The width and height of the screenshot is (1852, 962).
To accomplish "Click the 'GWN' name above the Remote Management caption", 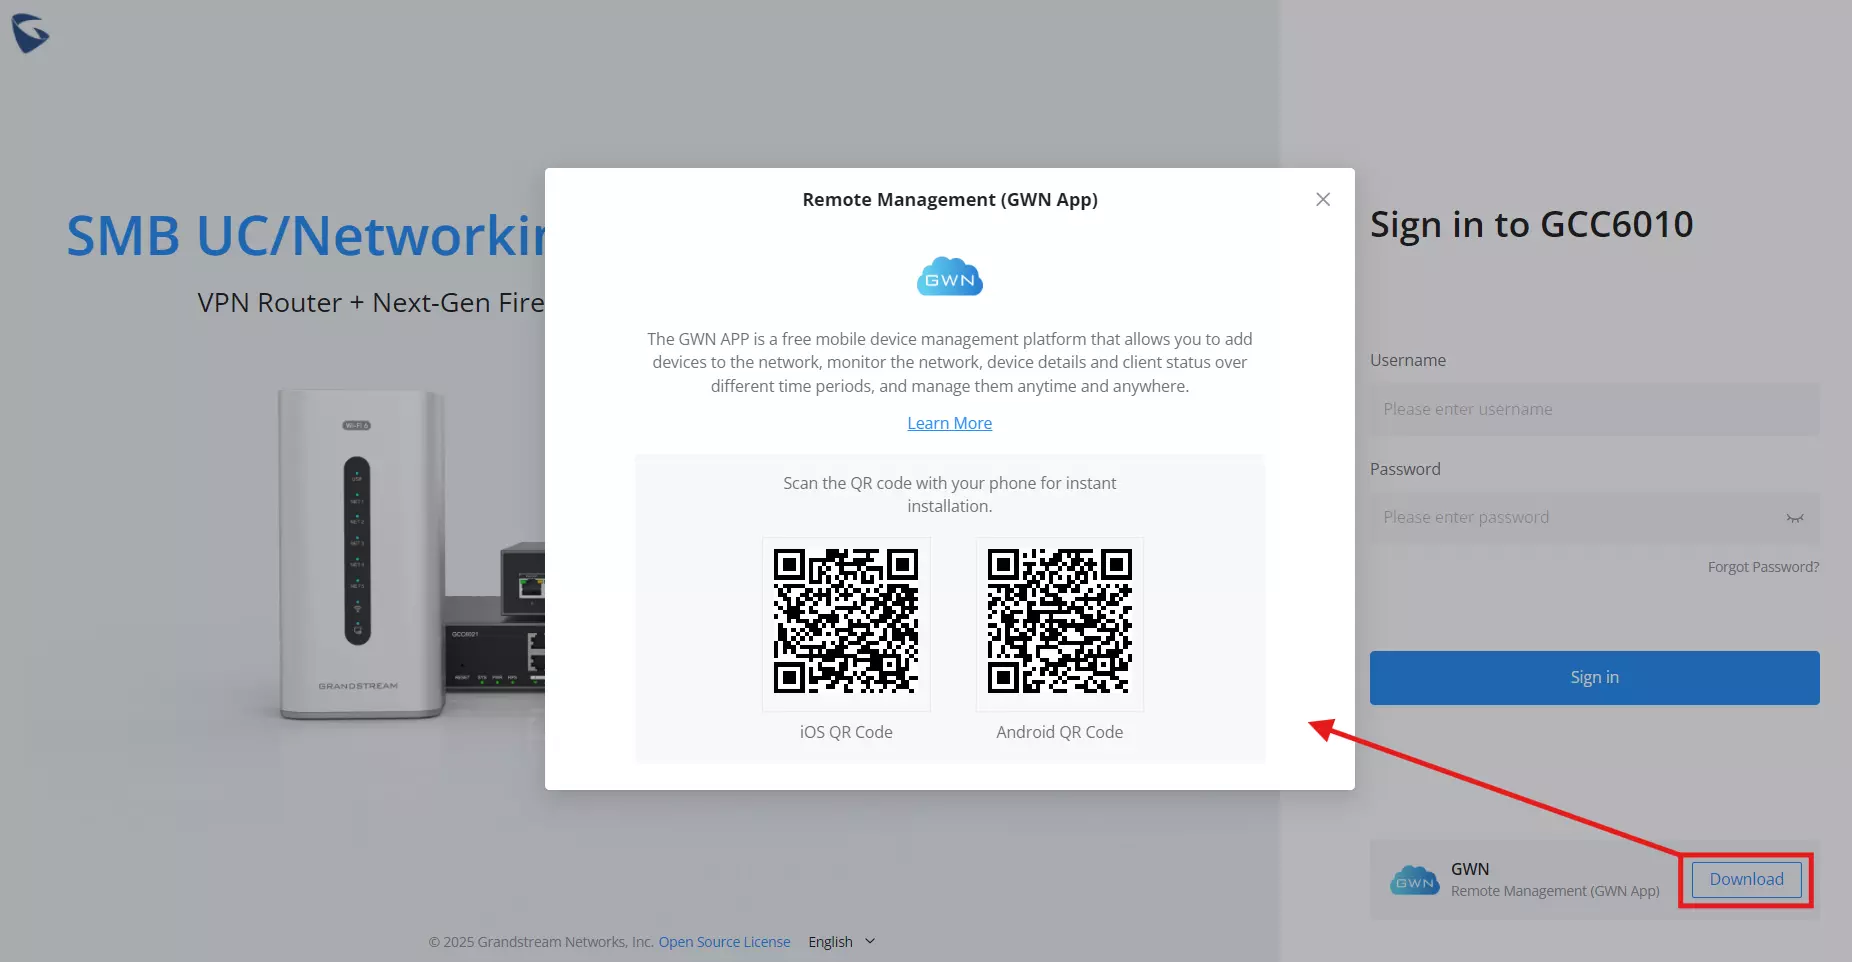I will 1470,869.
